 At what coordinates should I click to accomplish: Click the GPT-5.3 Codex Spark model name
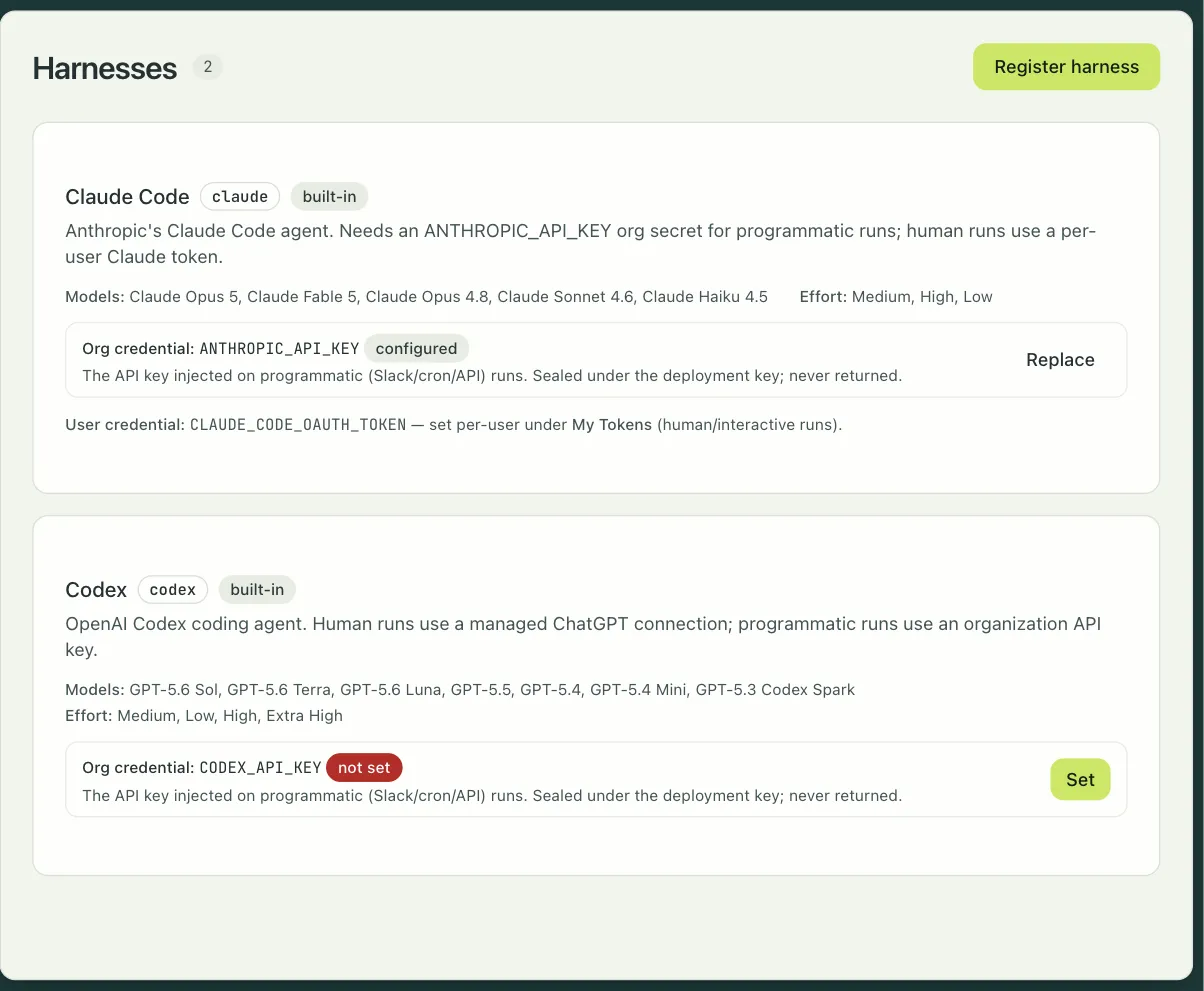(x=775, y=690)
